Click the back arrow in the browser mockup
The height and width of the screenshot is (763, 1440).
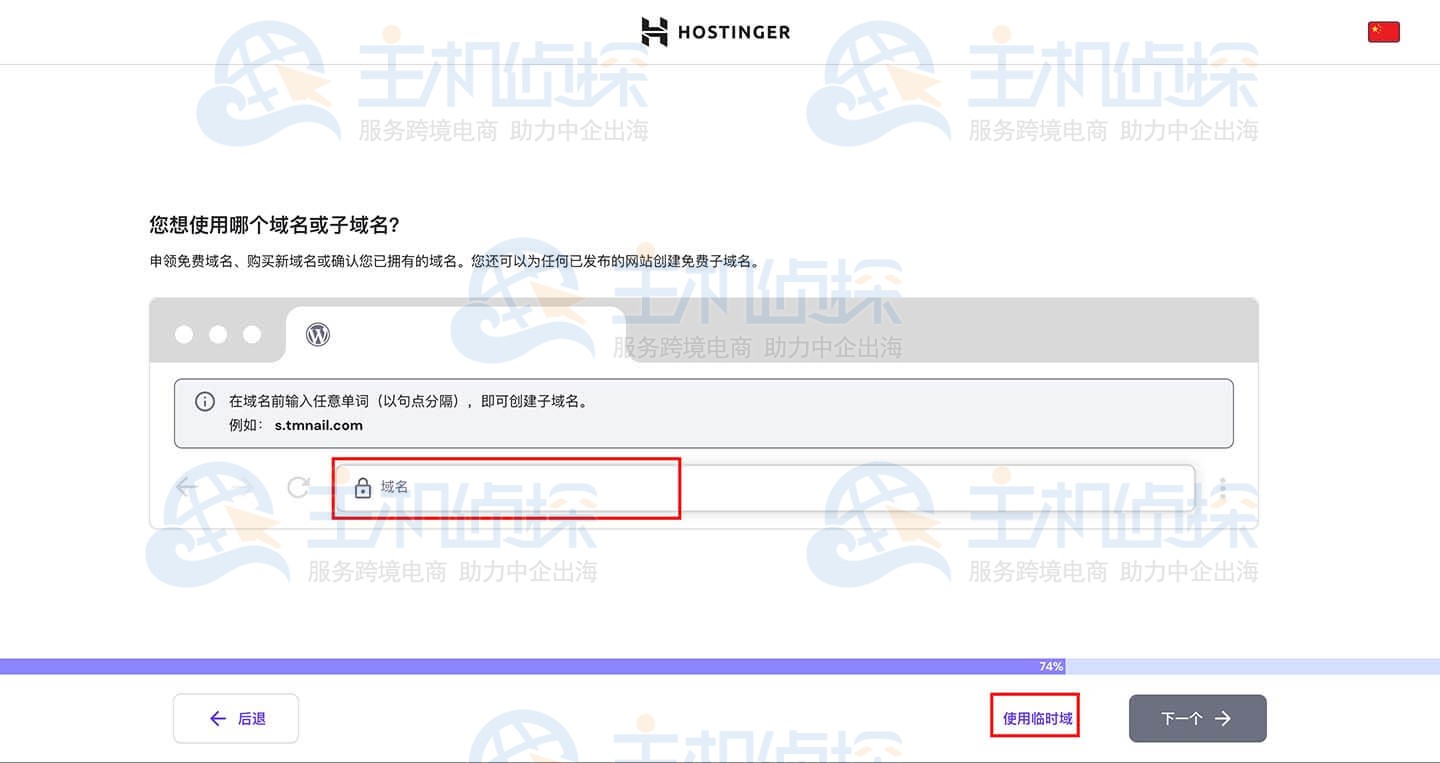coord(185,487)
